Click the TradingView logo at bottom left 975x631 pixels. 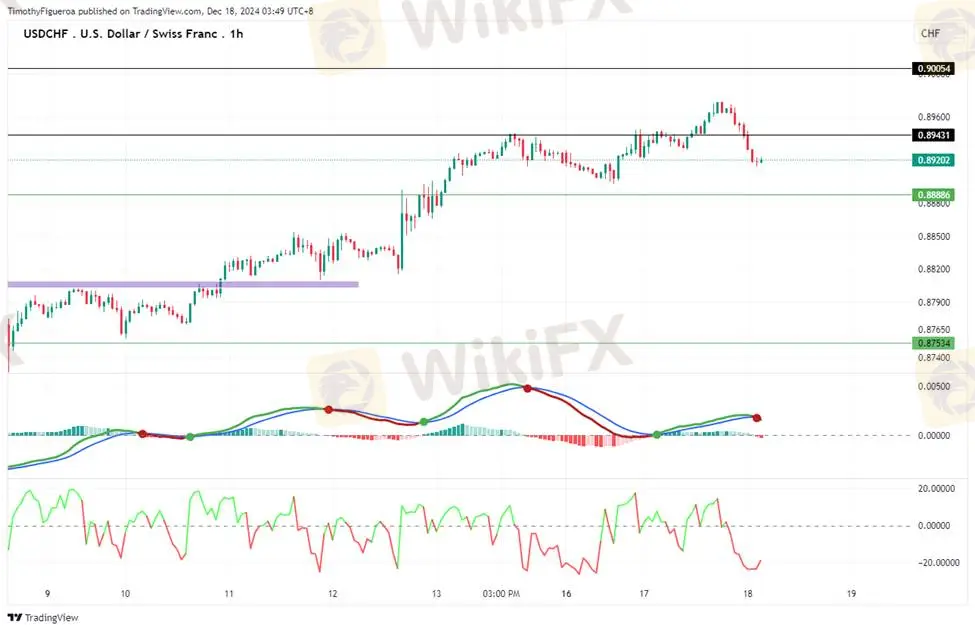coord(43,617)
